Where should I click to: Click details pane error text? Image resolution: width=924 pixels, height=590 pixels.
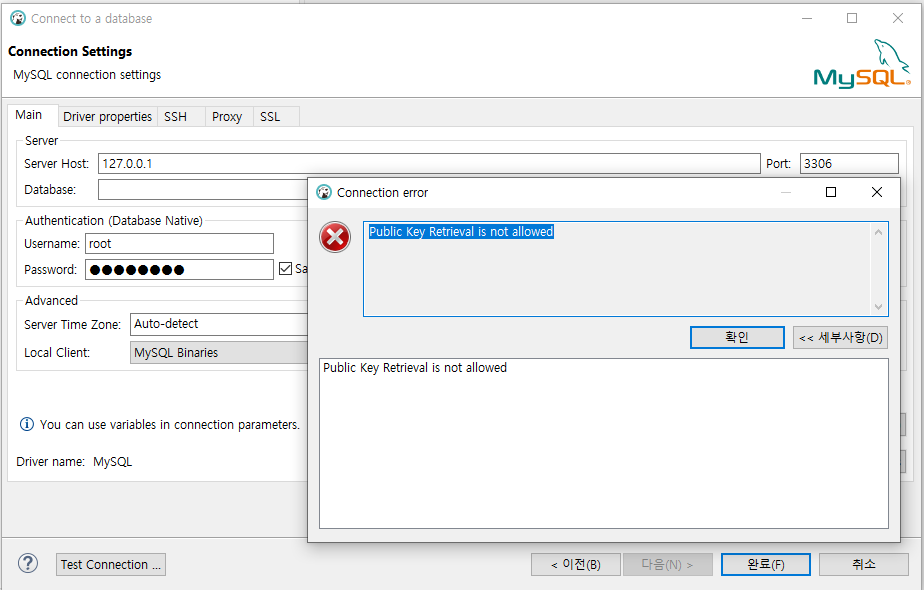click(x=415, y=368)
